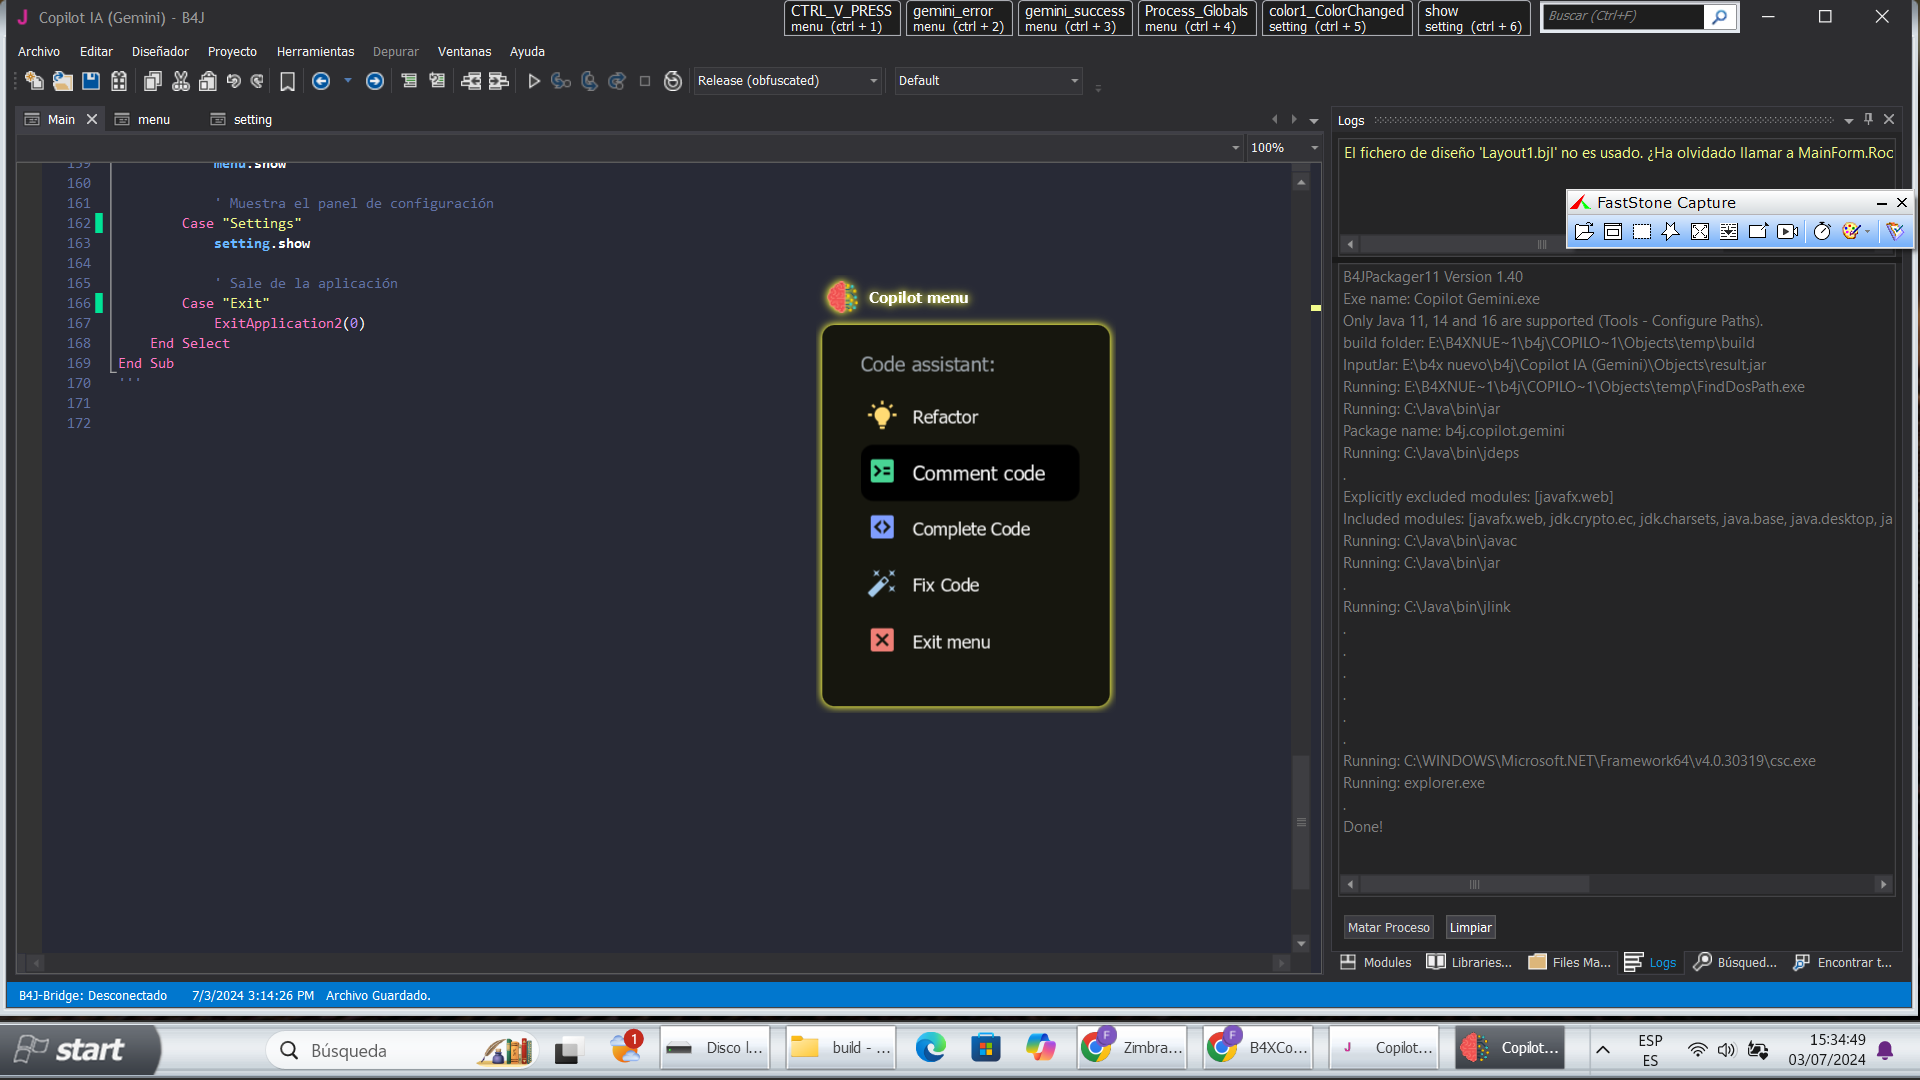Open FastStone screen recorder icon
The image size is (1920, 1080).
[x=1787, y=232]
